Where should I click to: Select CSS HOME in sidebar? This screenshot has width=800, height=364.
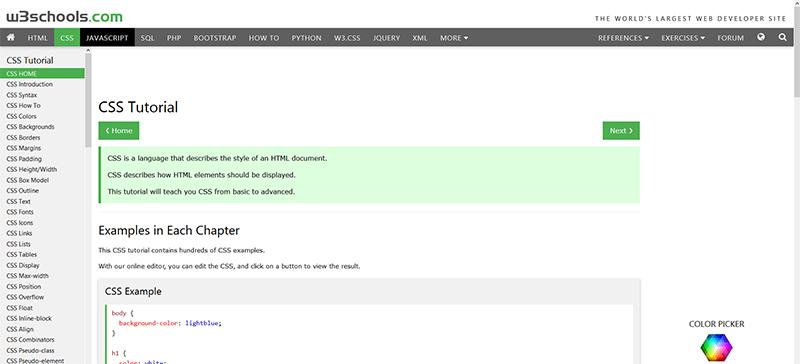click(x=42, y=74)
